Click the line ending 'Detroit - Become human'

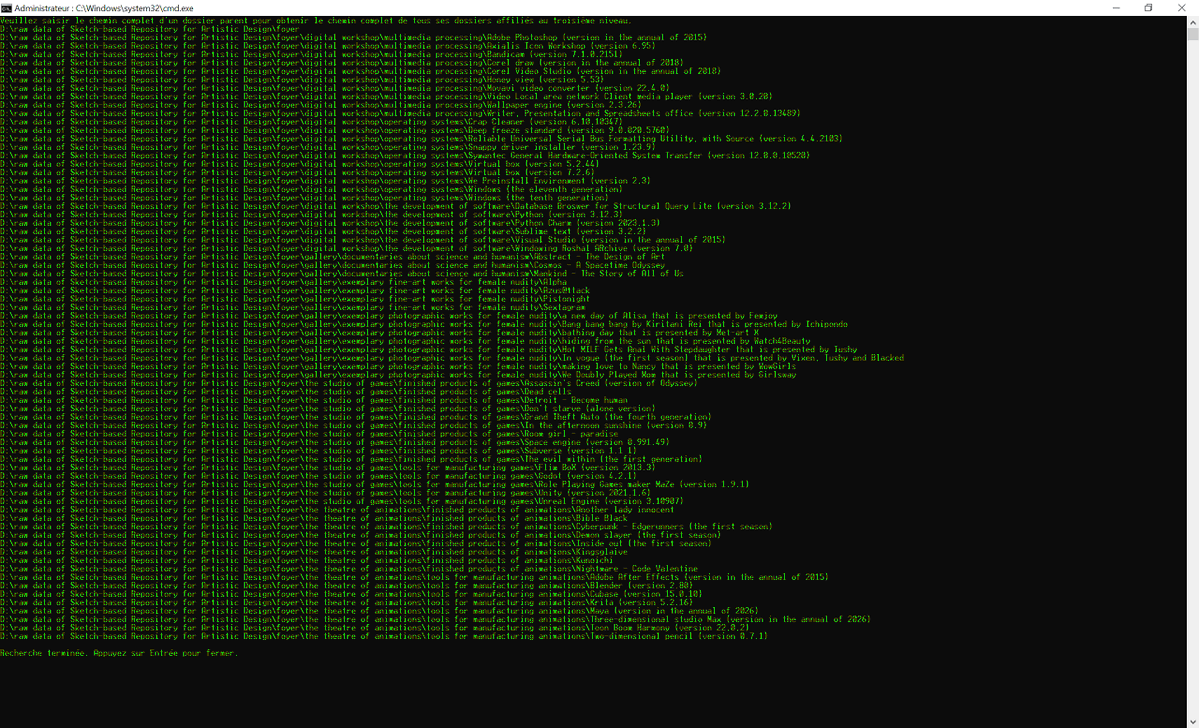[x=314, y=400]
